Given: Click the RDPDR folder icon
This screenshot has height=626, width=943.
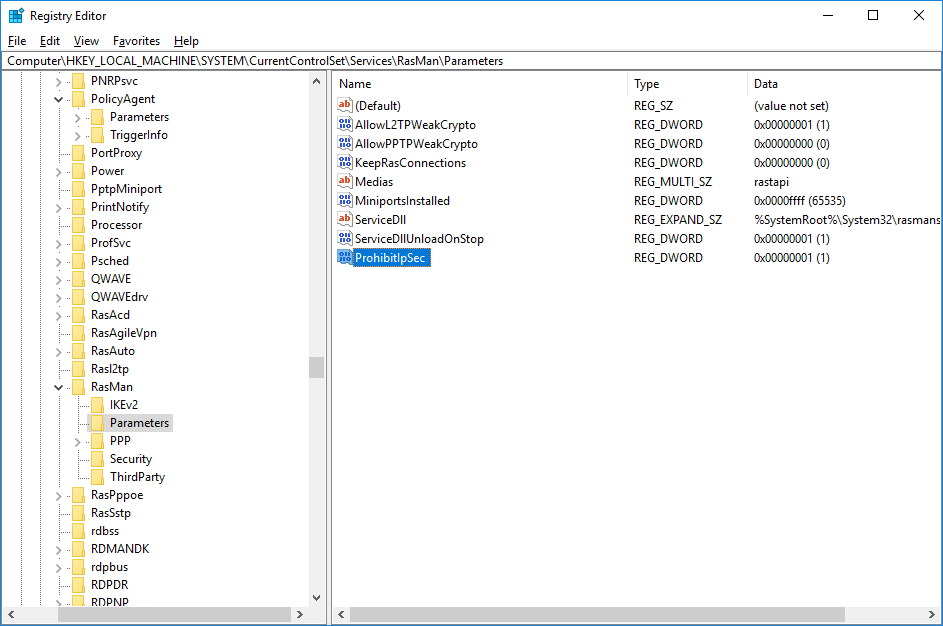Looking at the screenshot, I should [78, 585].
